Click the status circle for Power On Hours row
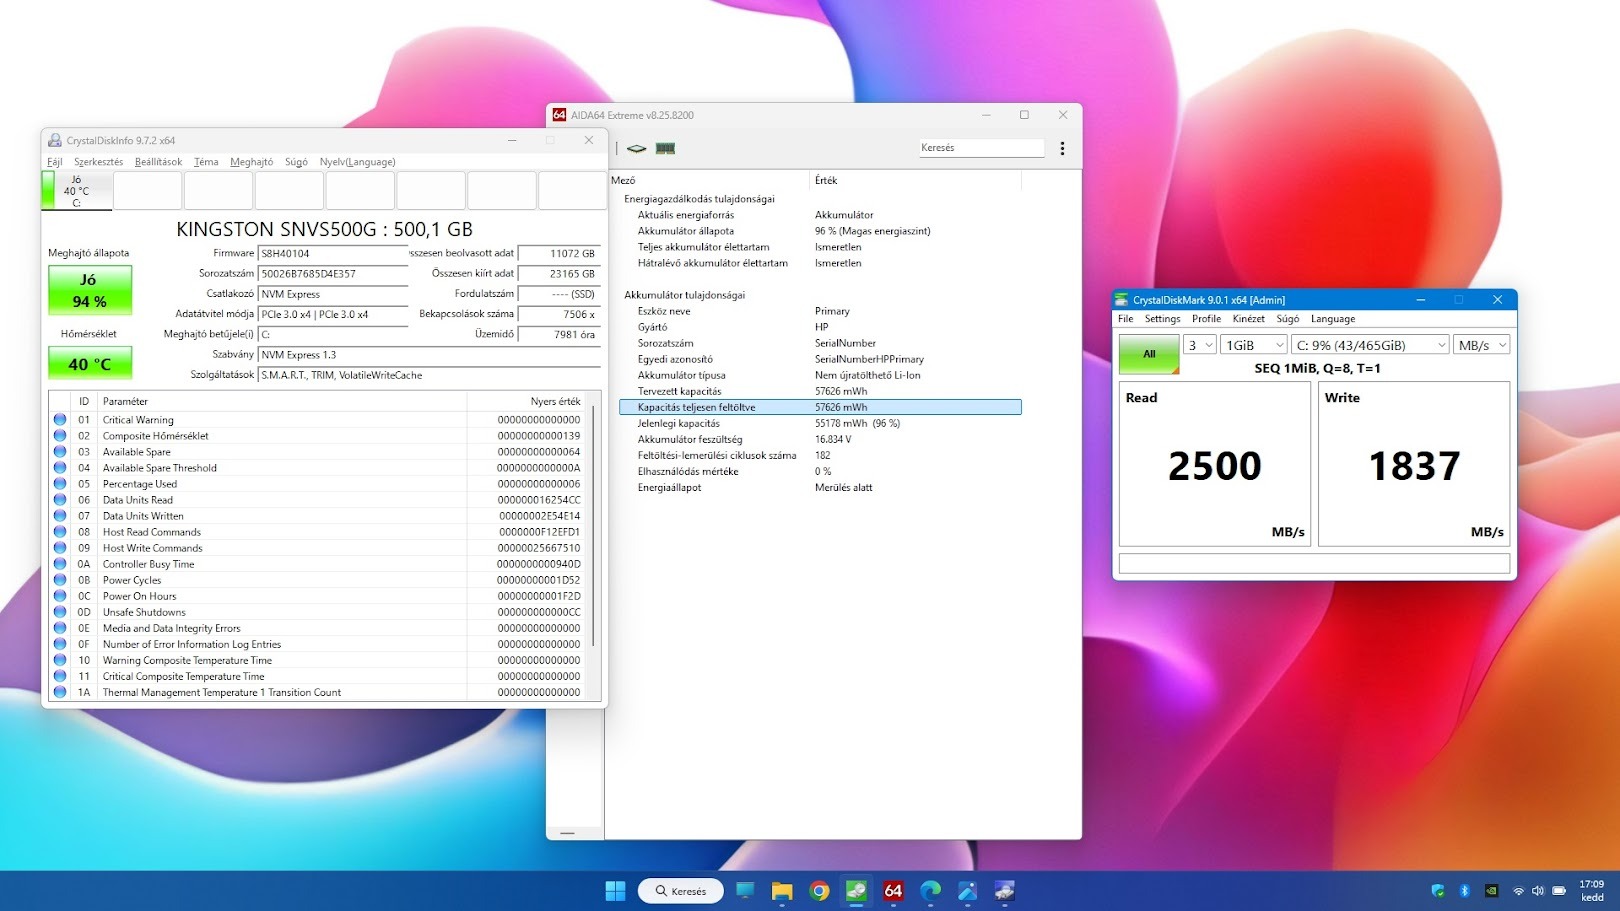 [x=60, y=596]
